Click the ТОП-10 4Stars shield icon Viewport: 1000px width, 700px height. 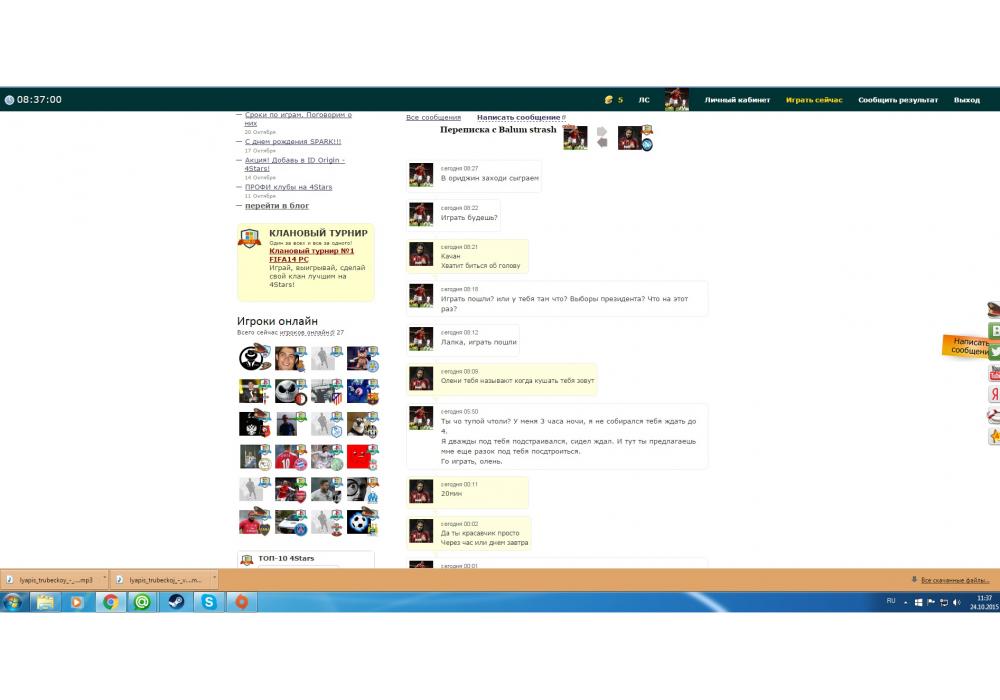click(x=247, y=560)
